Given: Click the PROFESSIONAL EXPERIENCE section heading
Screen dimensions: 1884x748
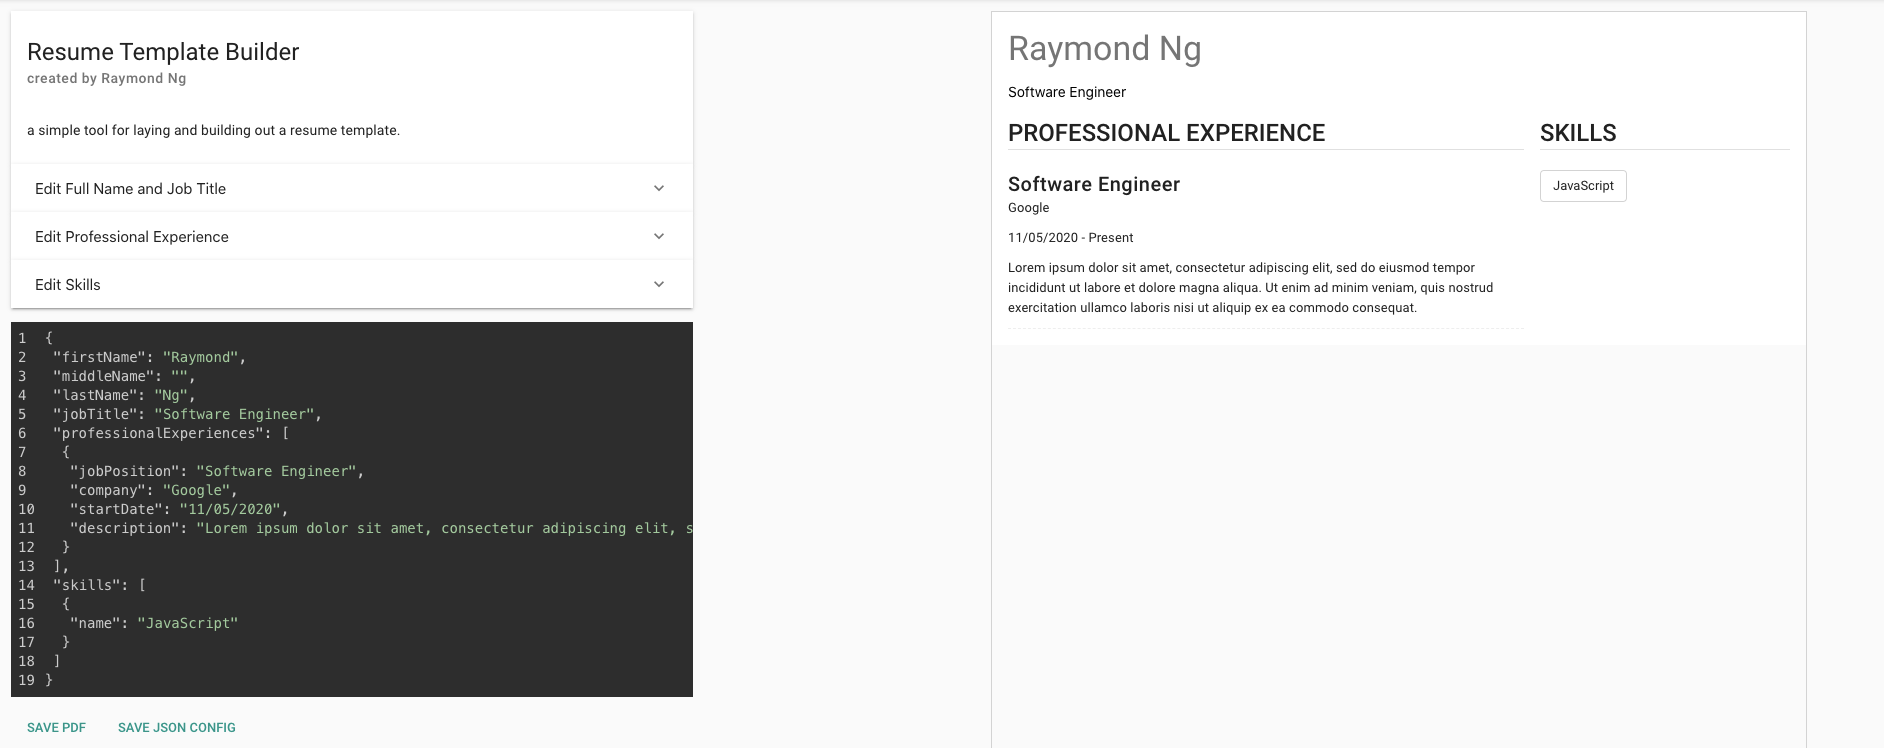Looking at the screenshot, I should pos(1166,133).
